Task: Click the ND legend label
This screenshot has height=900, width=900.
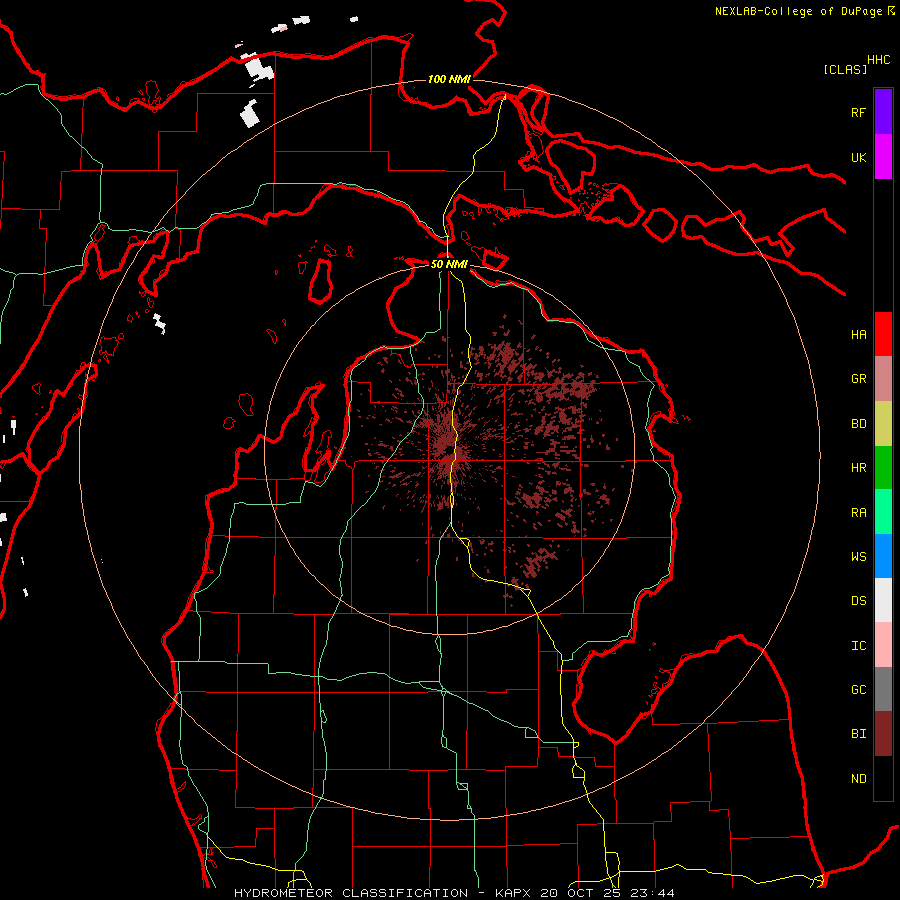Action: coord(858,778)
